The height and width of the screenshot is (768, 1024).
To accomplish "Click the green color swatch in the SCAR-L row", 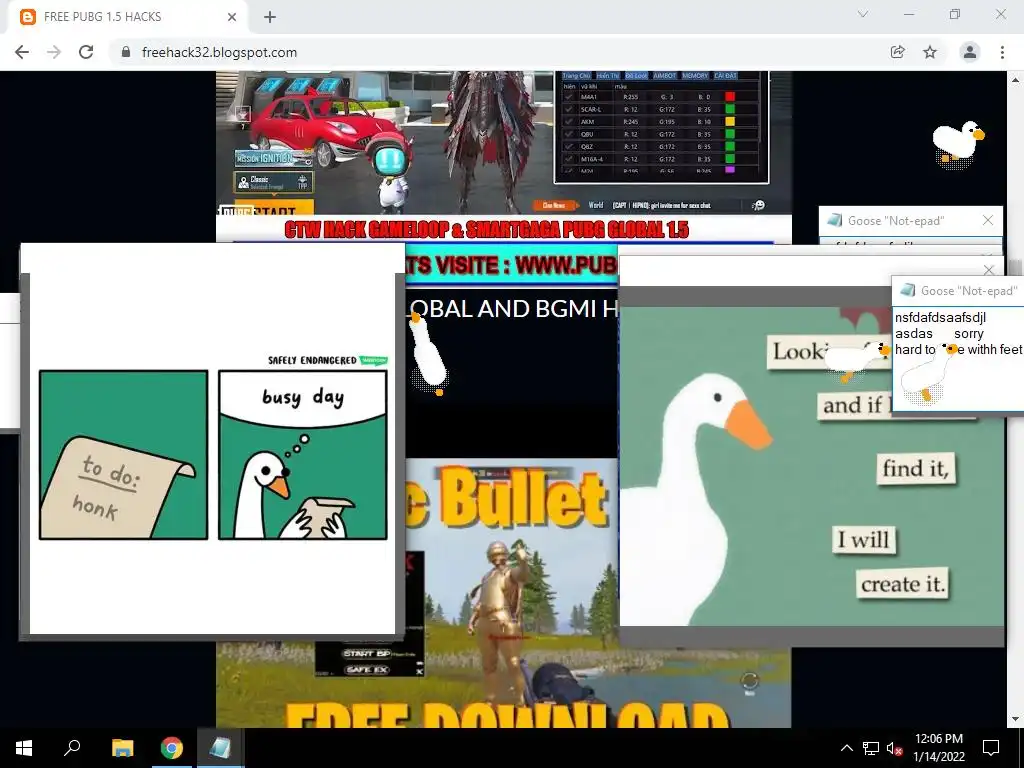I will 730,109.
